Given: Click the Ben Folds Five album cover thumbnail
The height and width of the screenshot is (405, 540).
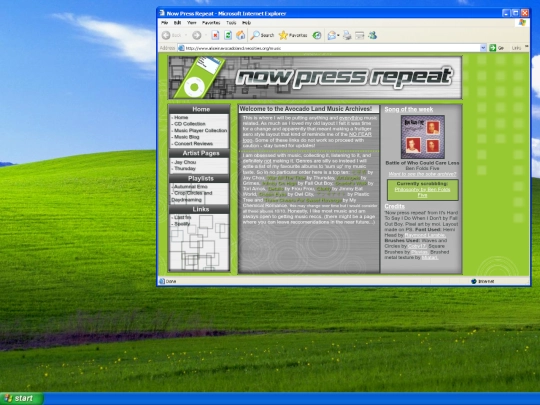Looking at the screenshot, I should point(423,137).
